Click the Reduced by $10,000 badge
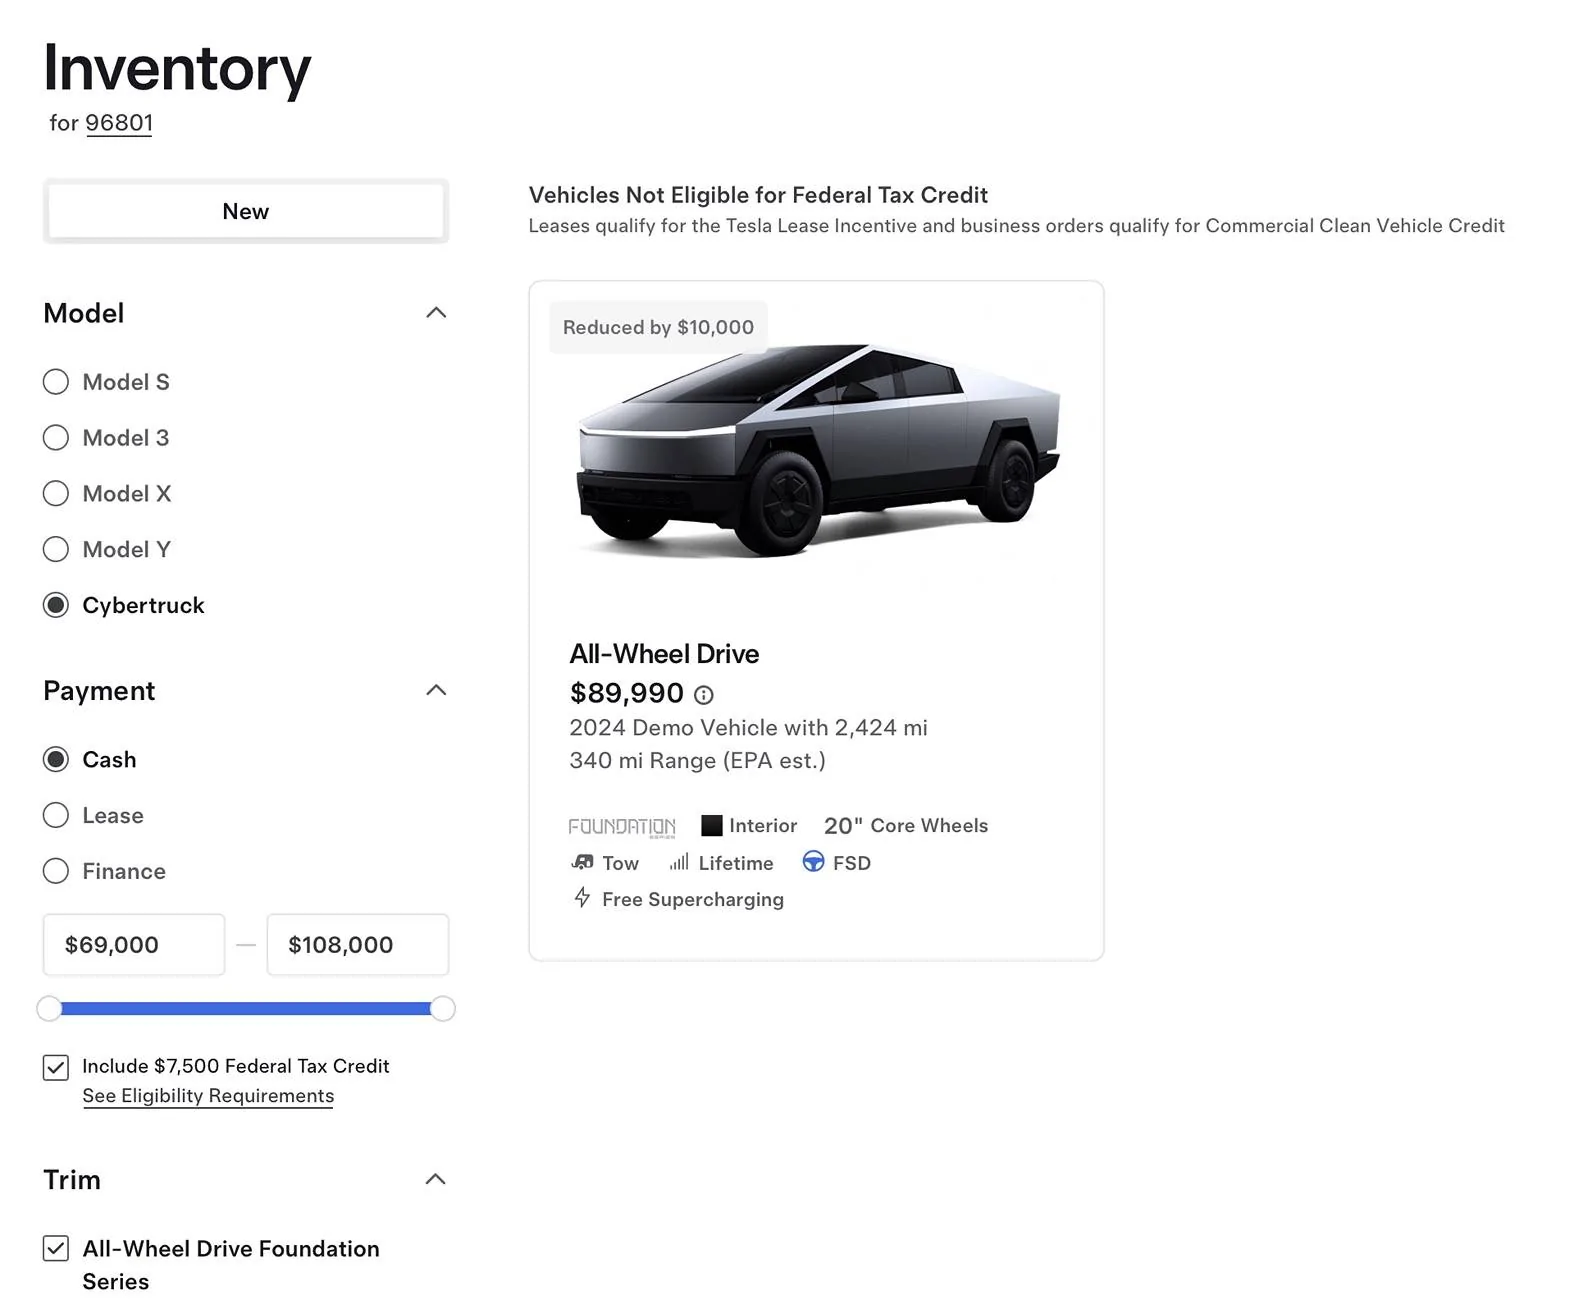Image resolution: width=1574 pixels, height=1300 pixels. [x=658, y=327]
